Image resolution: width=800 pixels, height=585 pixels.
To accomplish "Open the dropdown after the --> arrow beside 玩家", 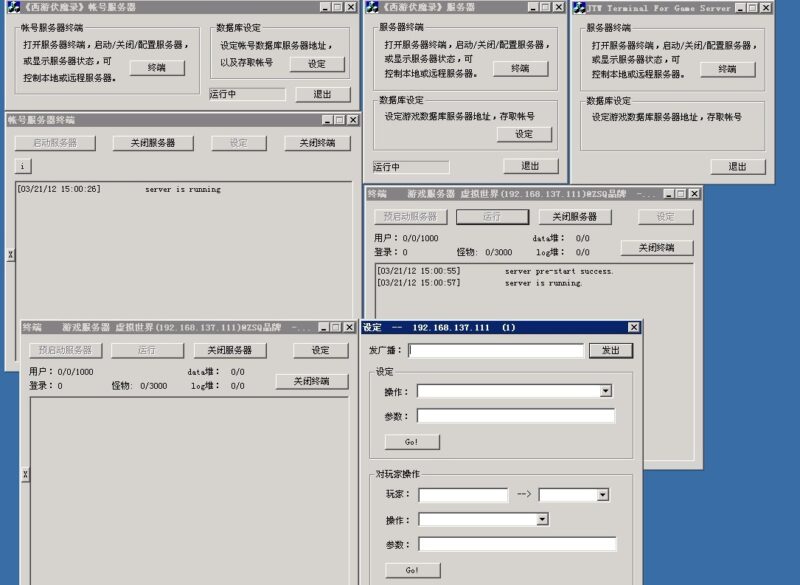I will click(603, 494).
